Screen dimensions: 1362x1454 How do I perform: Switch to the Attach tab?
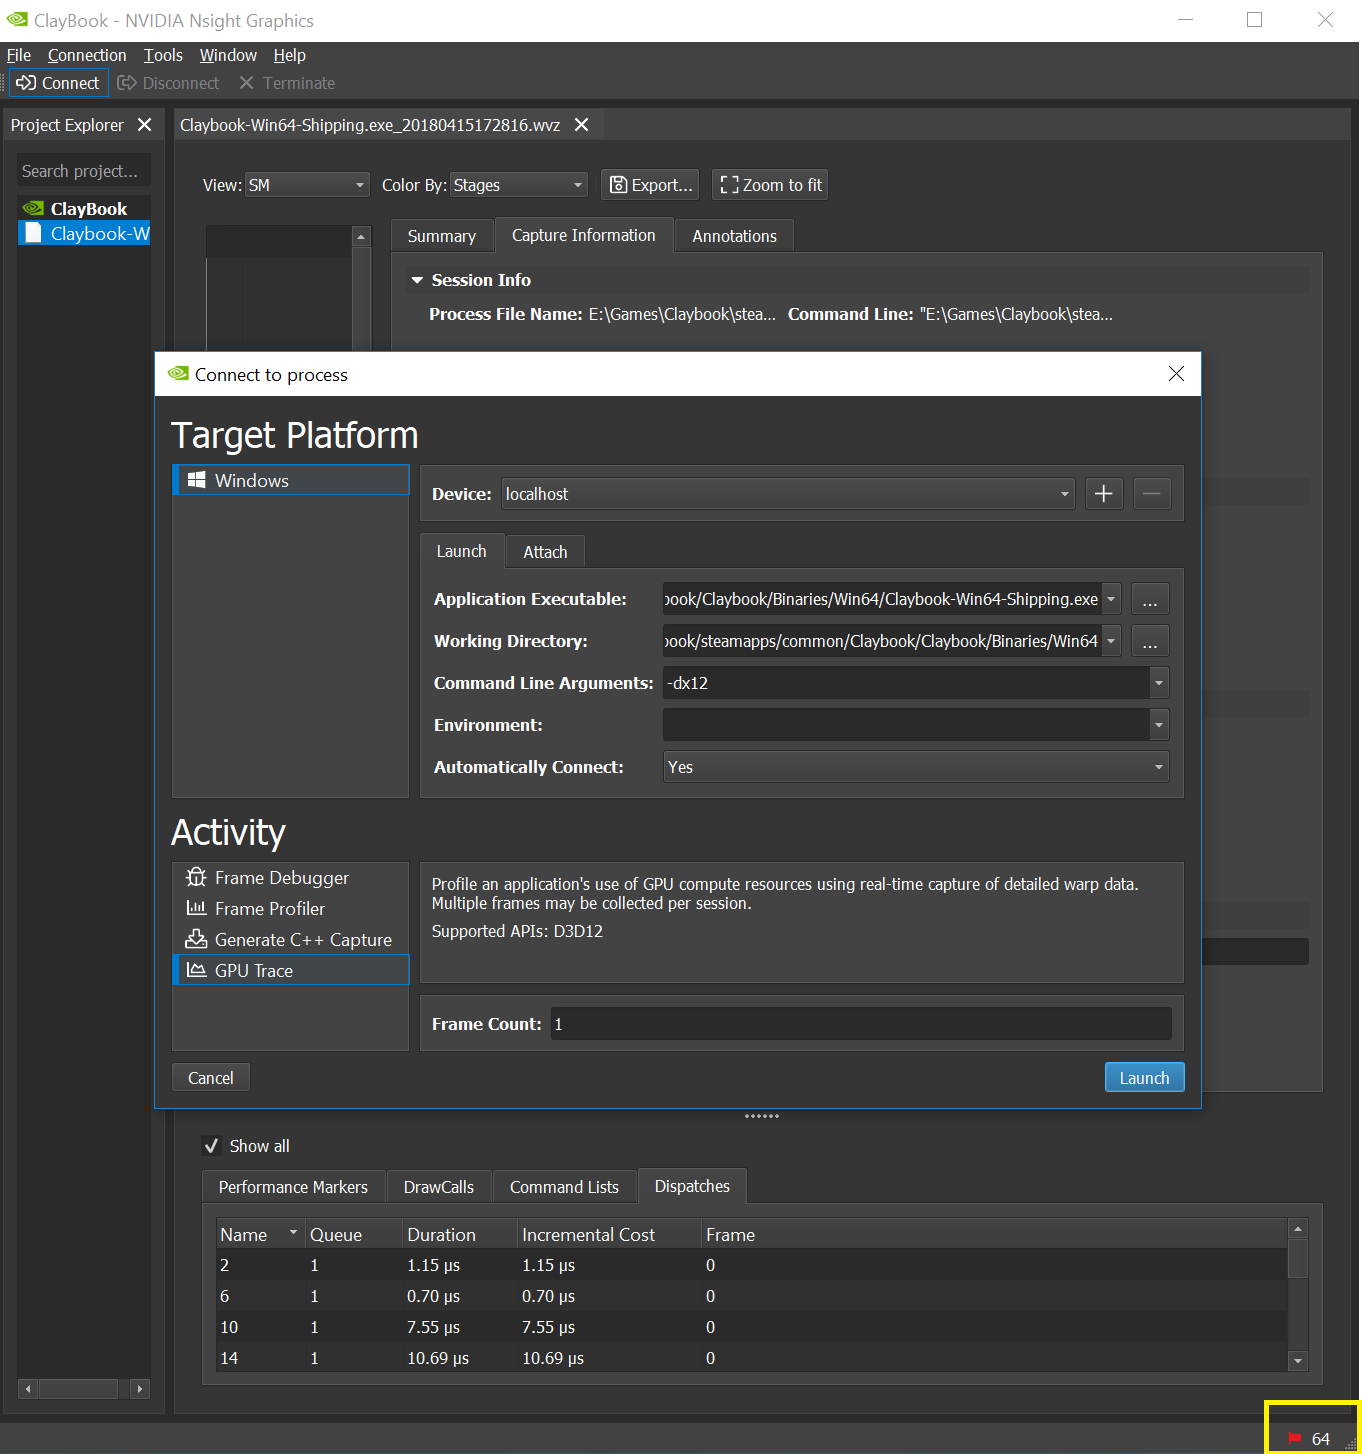(x=545, y=552)
